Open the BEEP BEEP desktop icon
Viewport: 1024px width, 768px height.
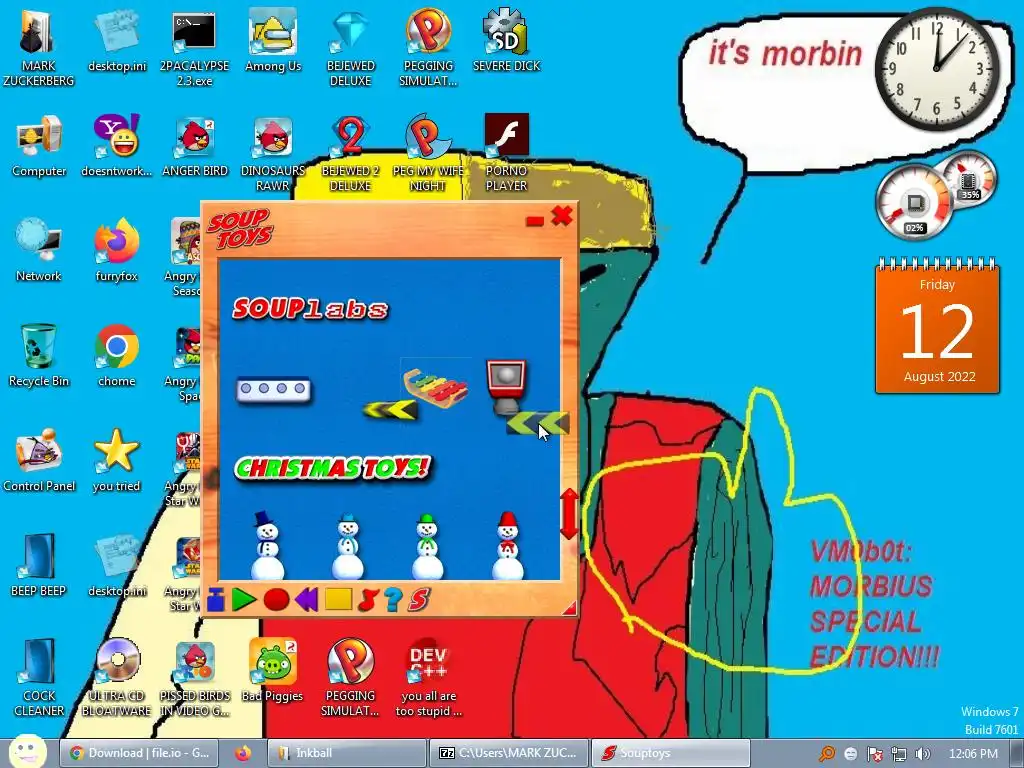click(39, 566)
